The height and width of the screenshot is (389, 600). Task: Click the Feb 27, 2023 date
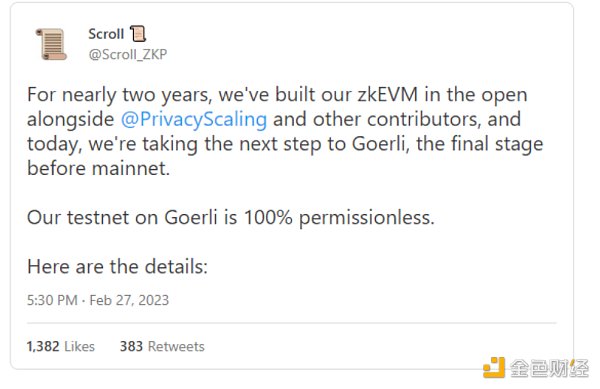[129, 300]
